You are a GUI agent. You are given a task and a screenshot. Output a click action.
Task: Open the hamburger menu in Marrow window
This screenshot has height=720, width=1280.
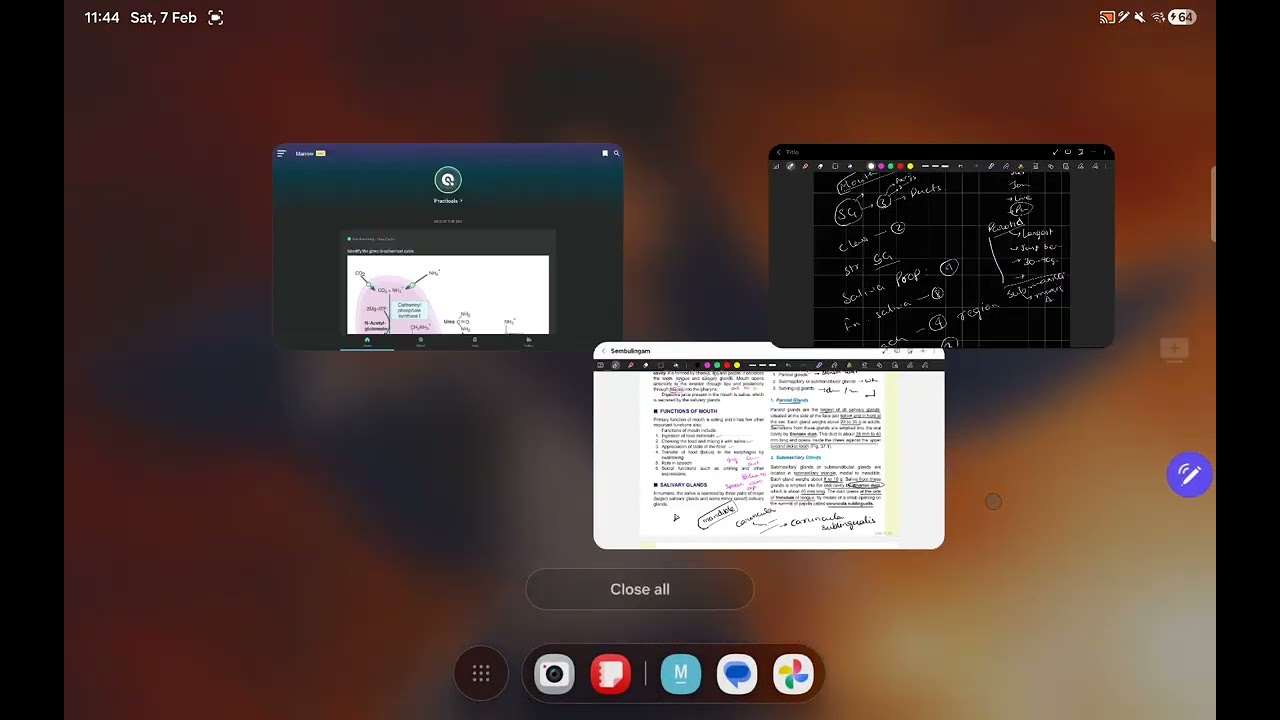click(281, 153)
